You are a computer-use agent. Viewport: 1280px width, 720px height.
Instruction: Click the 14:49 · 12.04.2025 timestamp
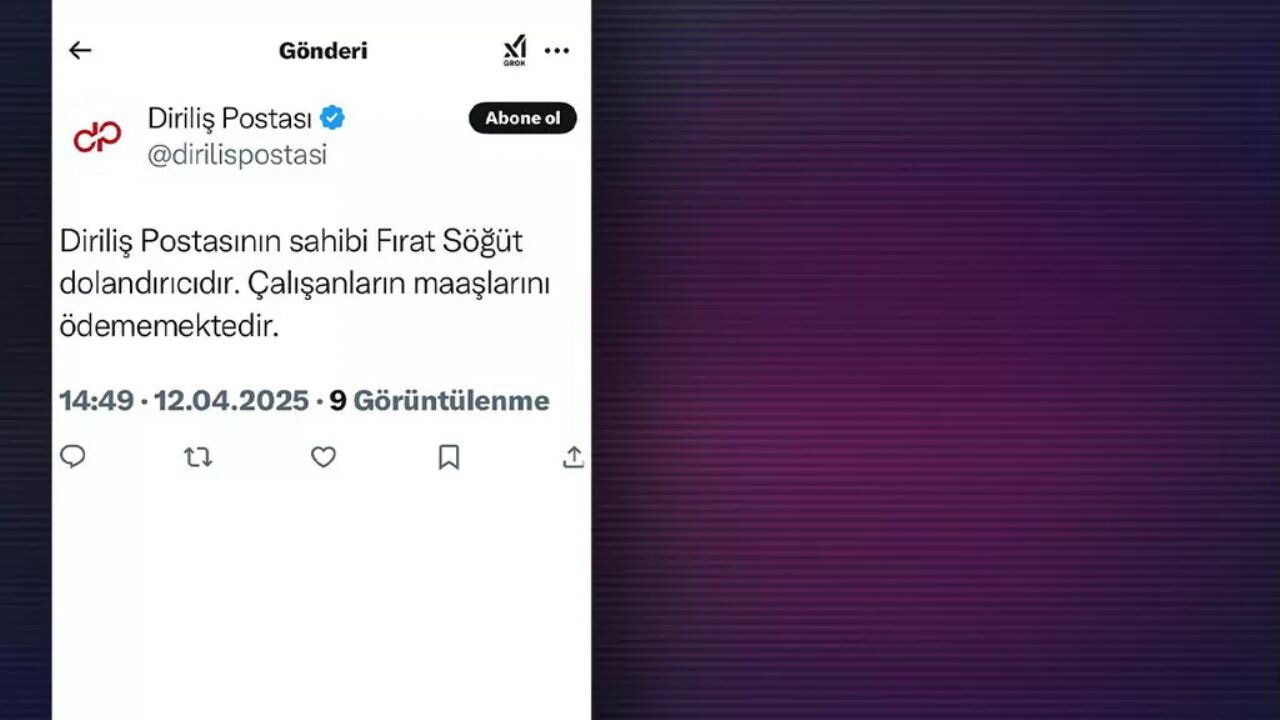[184, 400]
